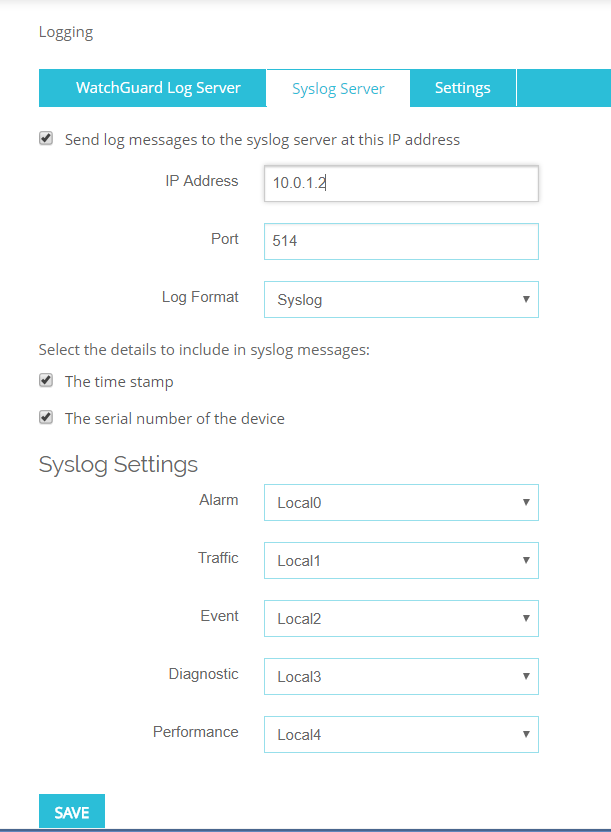Open the Event dropdown set to Local2
611x832 pixels.
(x=400, y=618)
